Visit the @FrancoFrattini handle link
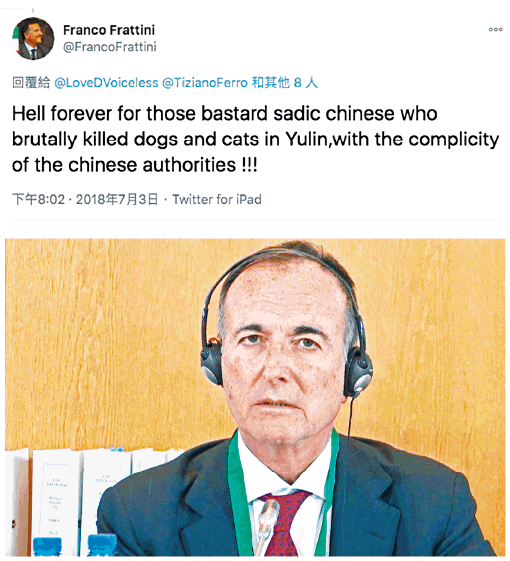Viewport: 510px width, 561px height. tap(110, 47)
